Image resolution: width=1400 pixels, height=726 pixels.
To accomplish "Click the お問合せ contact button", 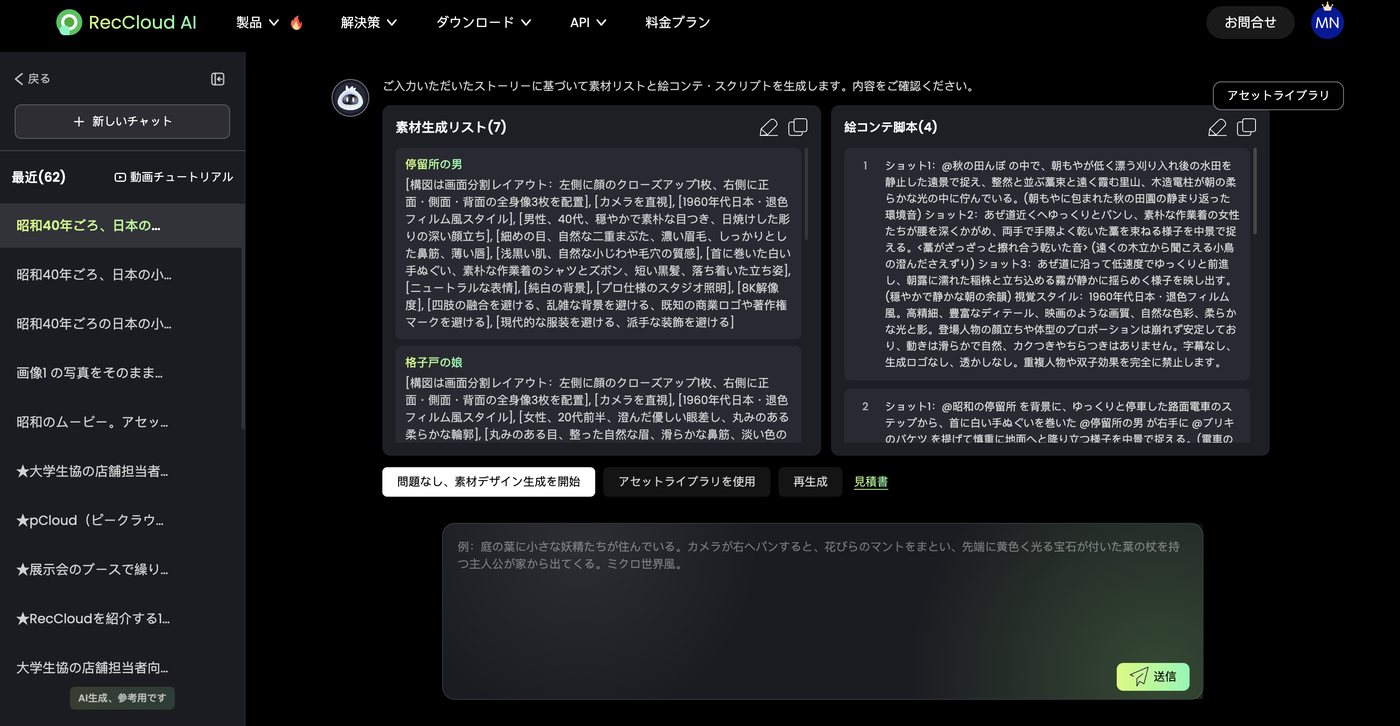I will coord(1251,22).
